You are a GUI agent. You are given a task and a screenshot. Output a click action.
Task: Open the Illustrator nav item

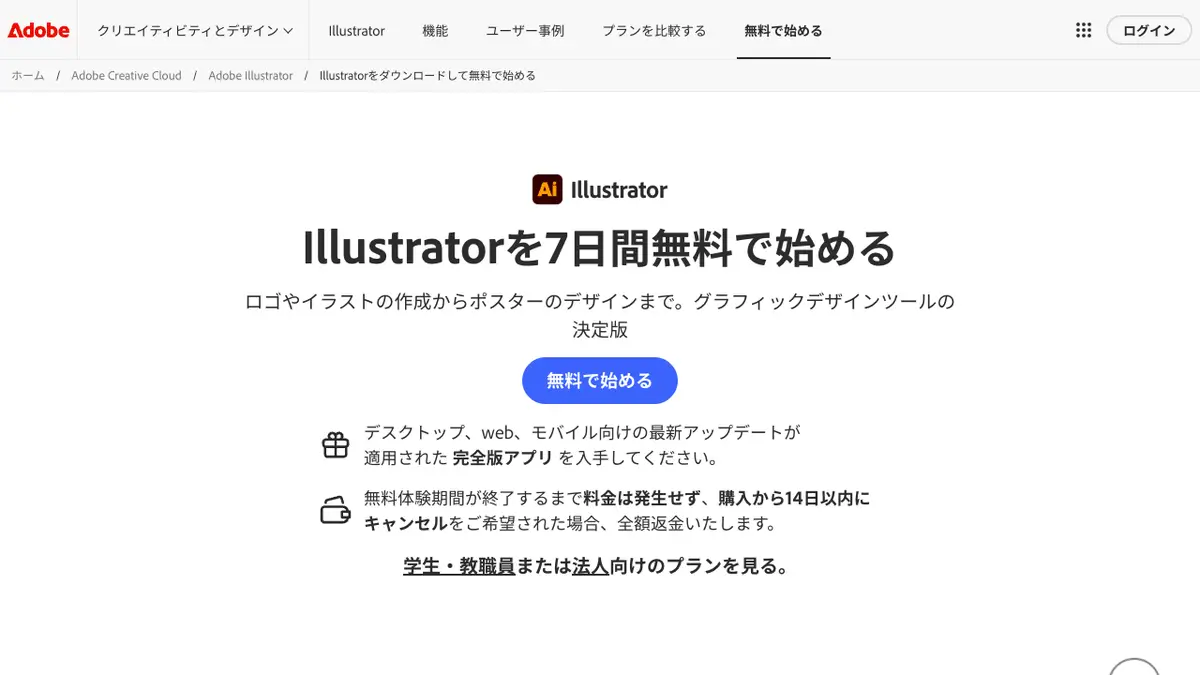pos(356,31)
